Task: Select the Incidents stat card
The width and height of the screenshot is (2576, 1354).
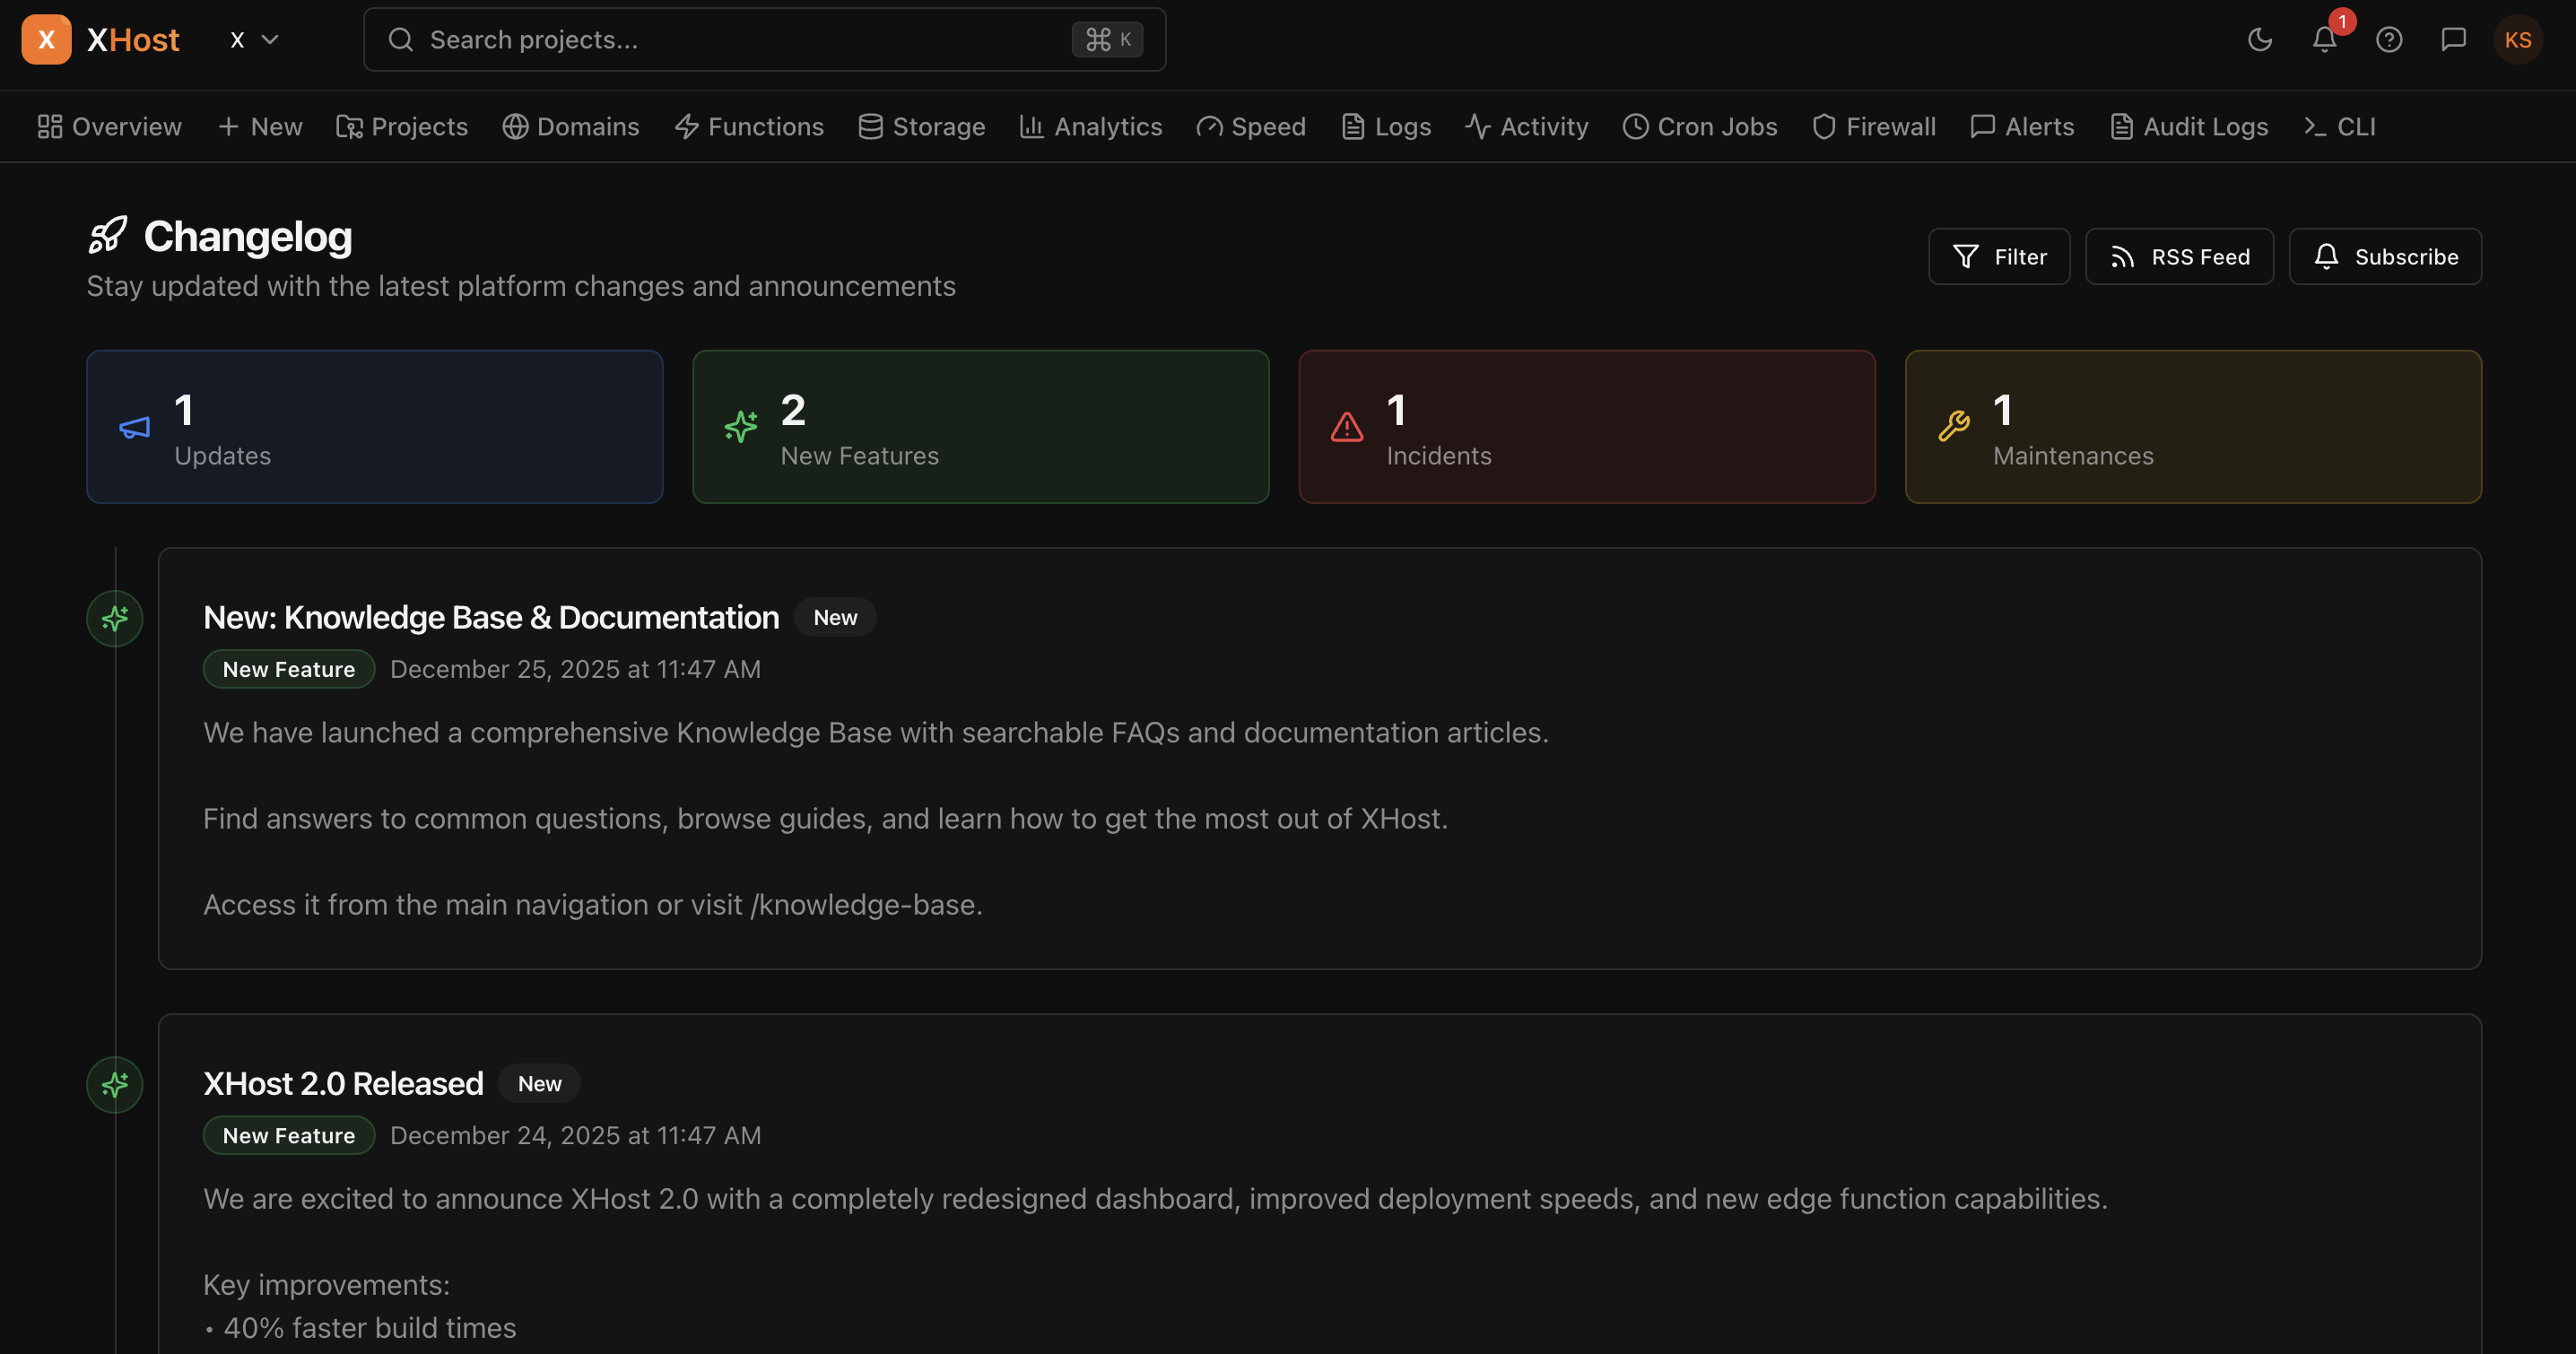Action: tap(1586, 427)
